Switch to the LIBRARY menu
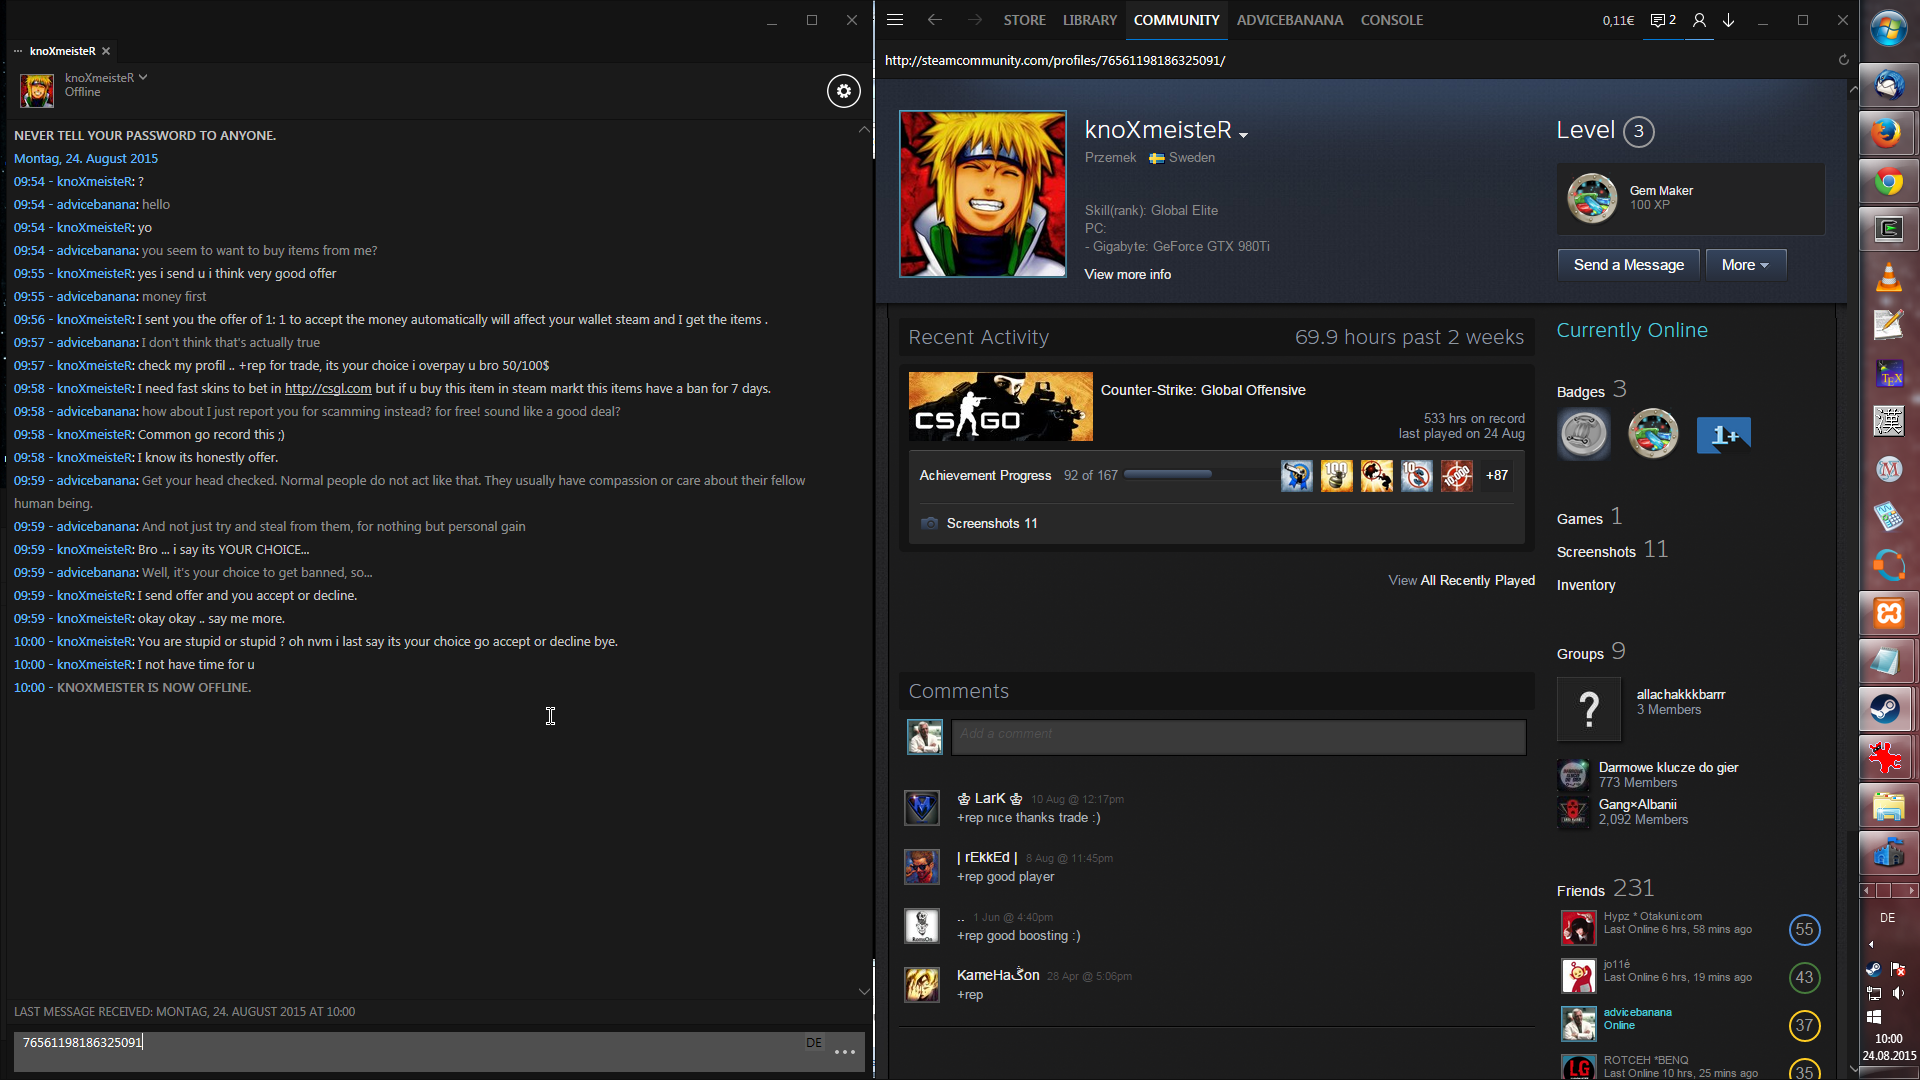 [1089, 20]
